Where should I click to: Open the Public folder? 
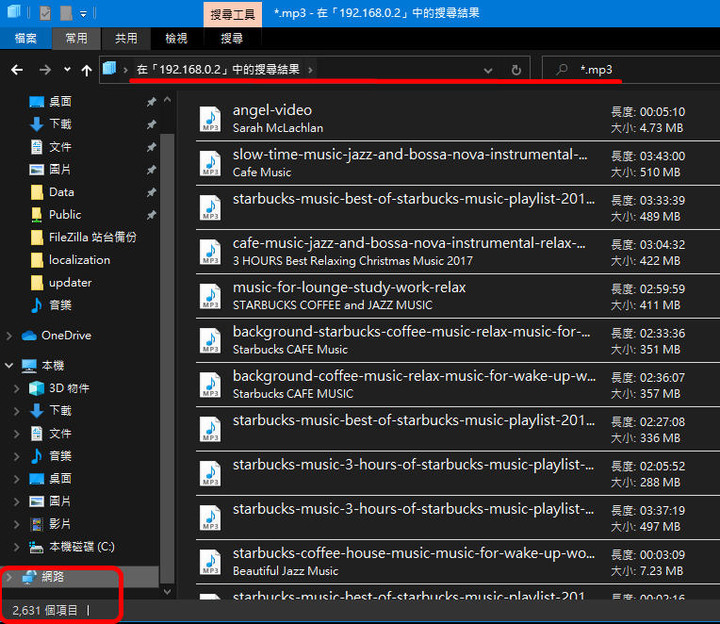point(65,214)
